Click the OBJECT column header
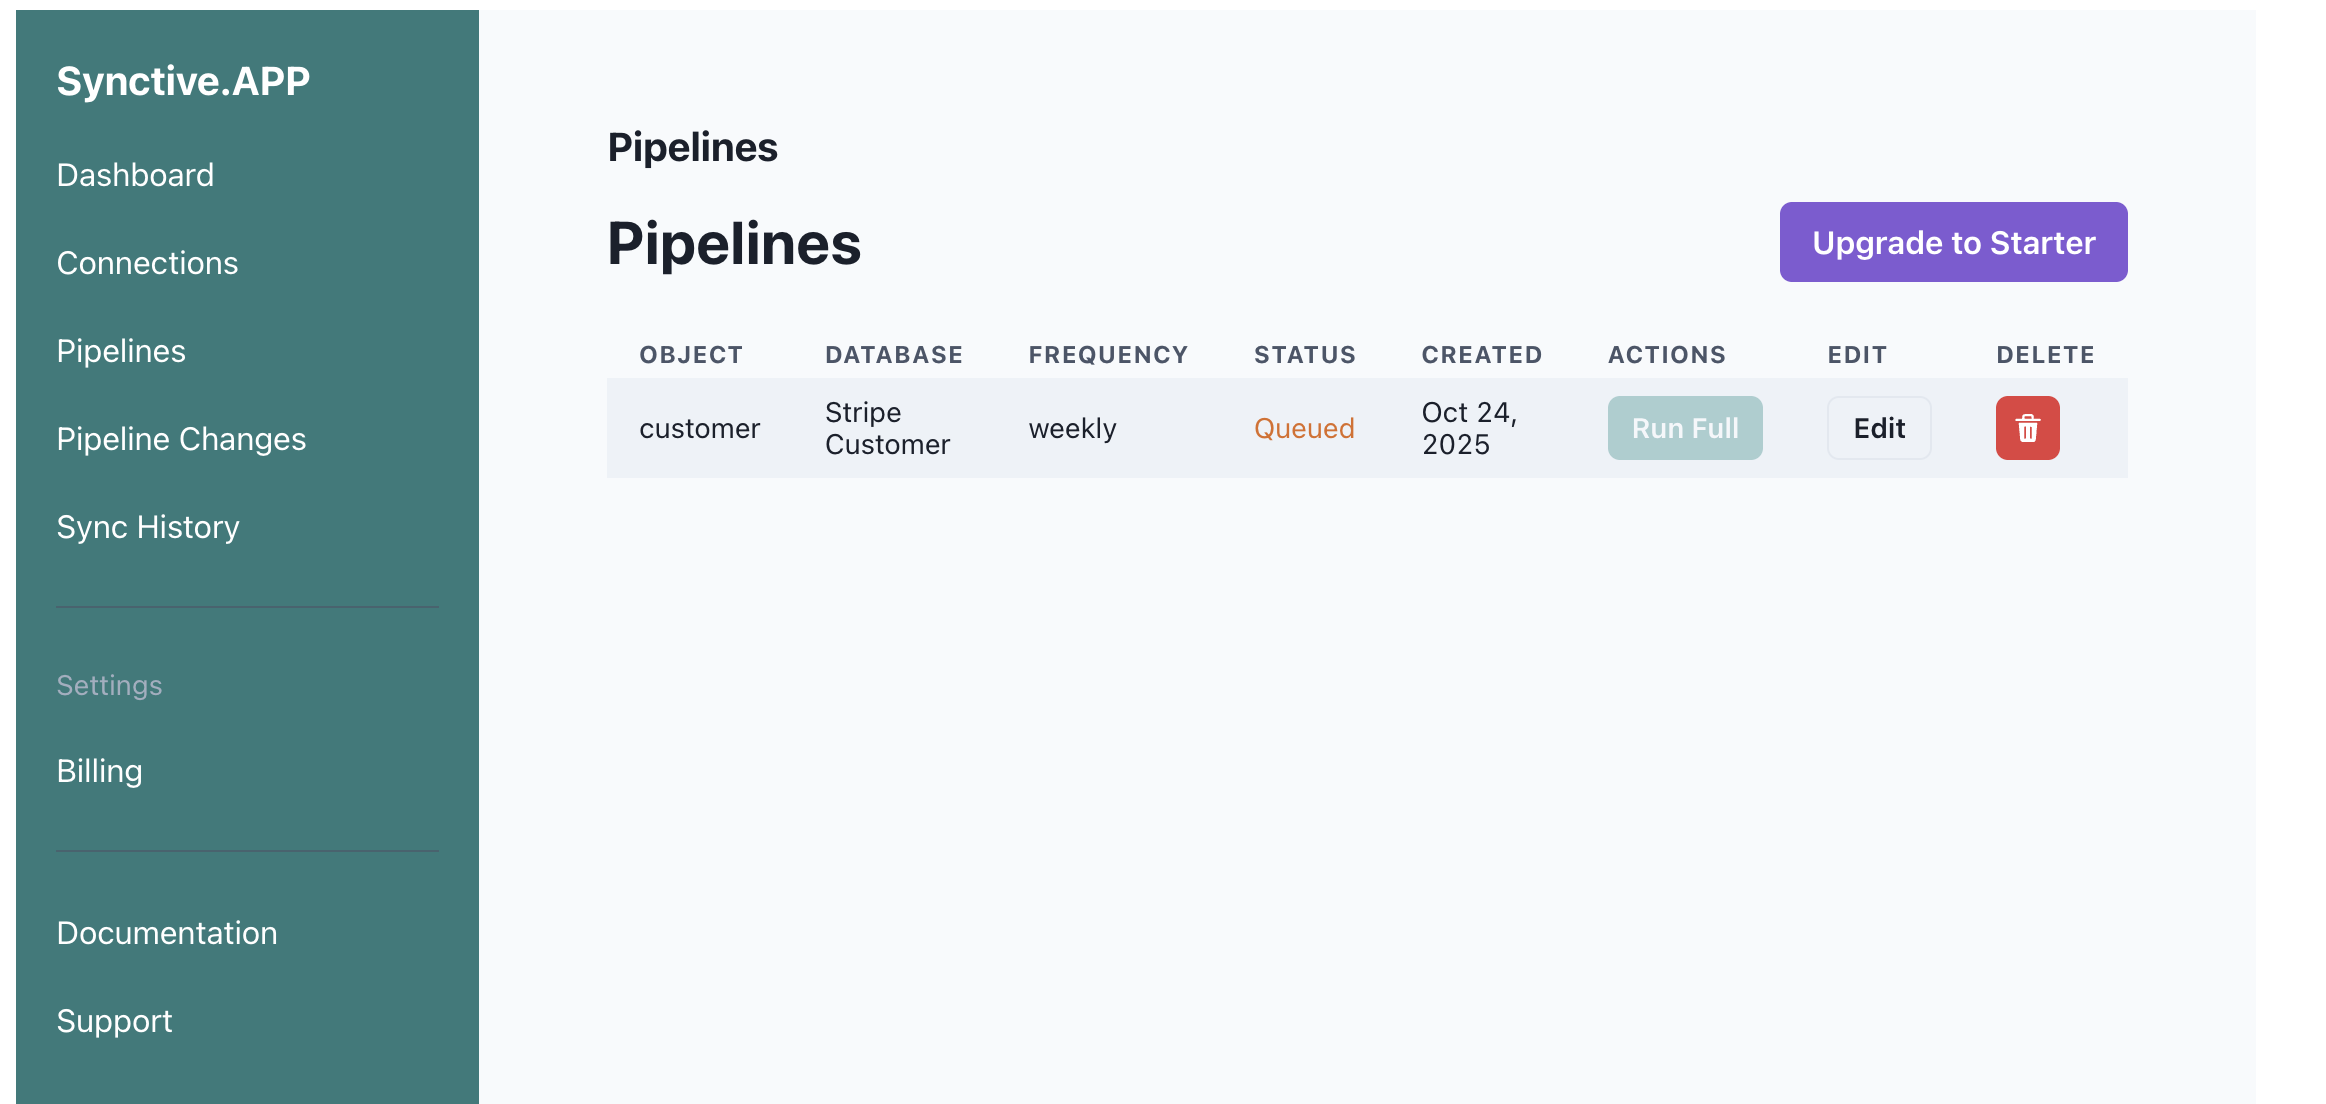 pyautogui.click(x=691, y=353)
